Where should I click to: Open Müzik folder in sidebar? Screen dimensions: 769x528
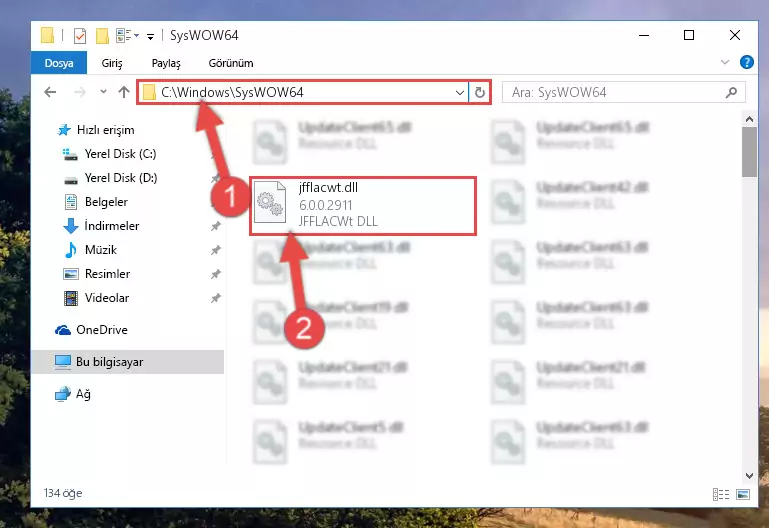[101, 250]
